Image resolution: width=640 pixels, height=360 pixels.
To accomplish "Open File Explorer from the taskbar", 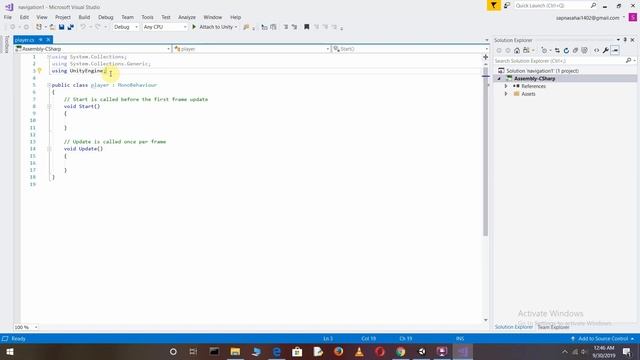I will pos(235,351).
